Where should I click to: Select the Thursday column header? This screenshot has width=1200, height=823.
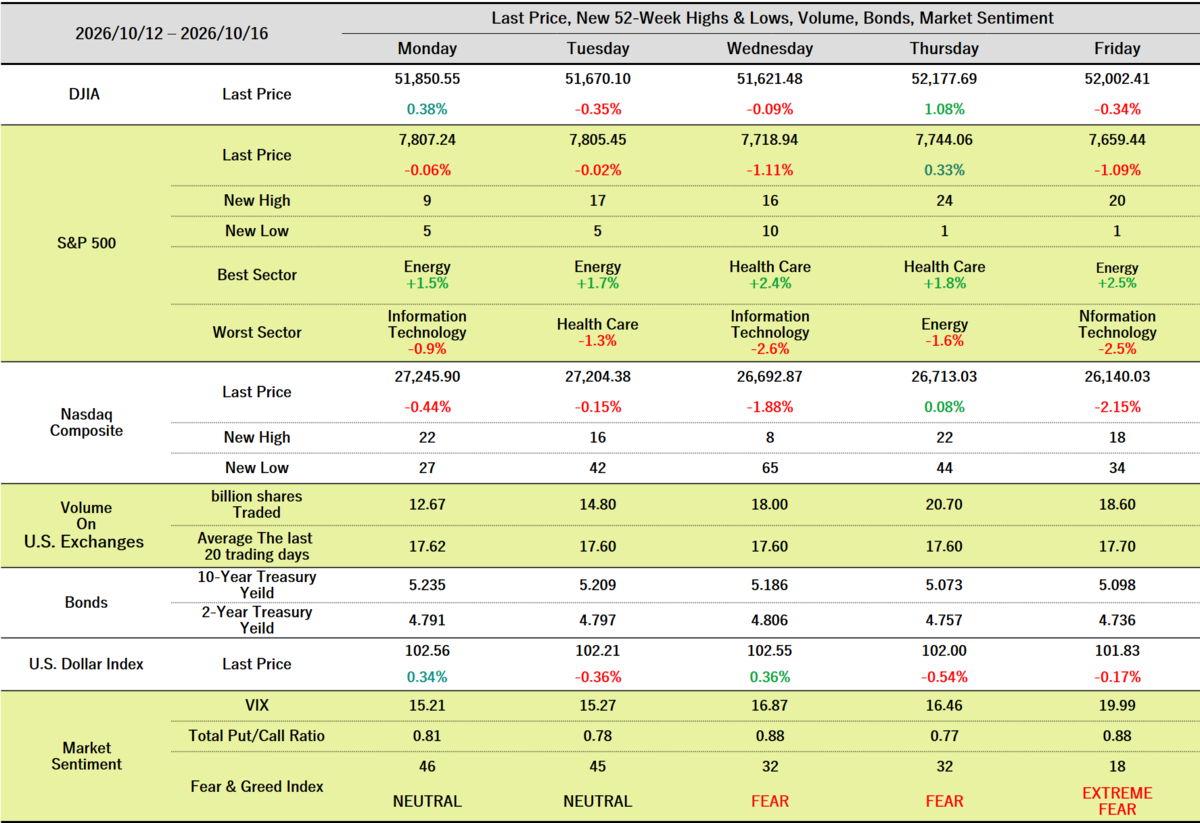click(x=945, y=48)
